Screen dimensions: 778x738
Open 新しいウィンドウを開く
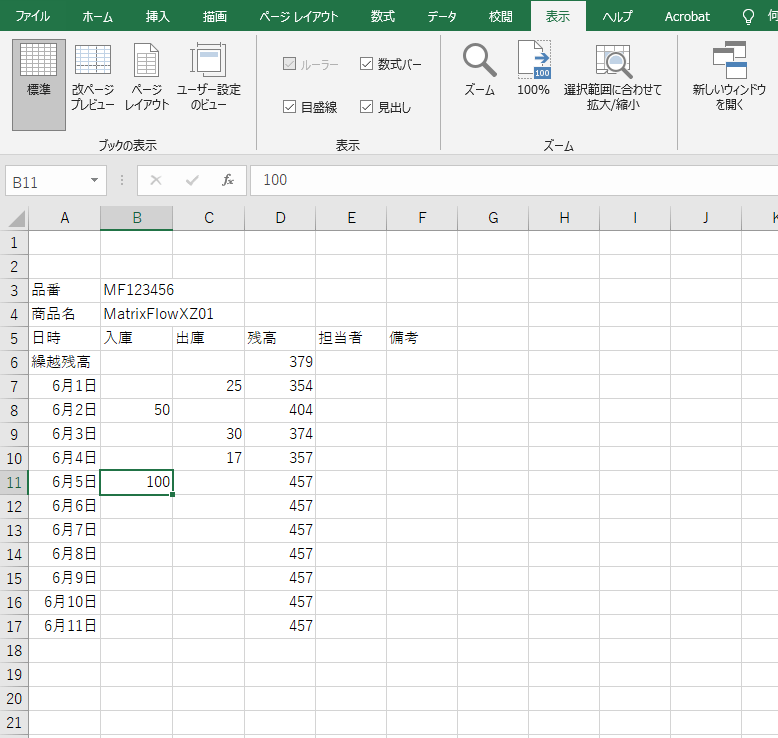pos(729,76)
